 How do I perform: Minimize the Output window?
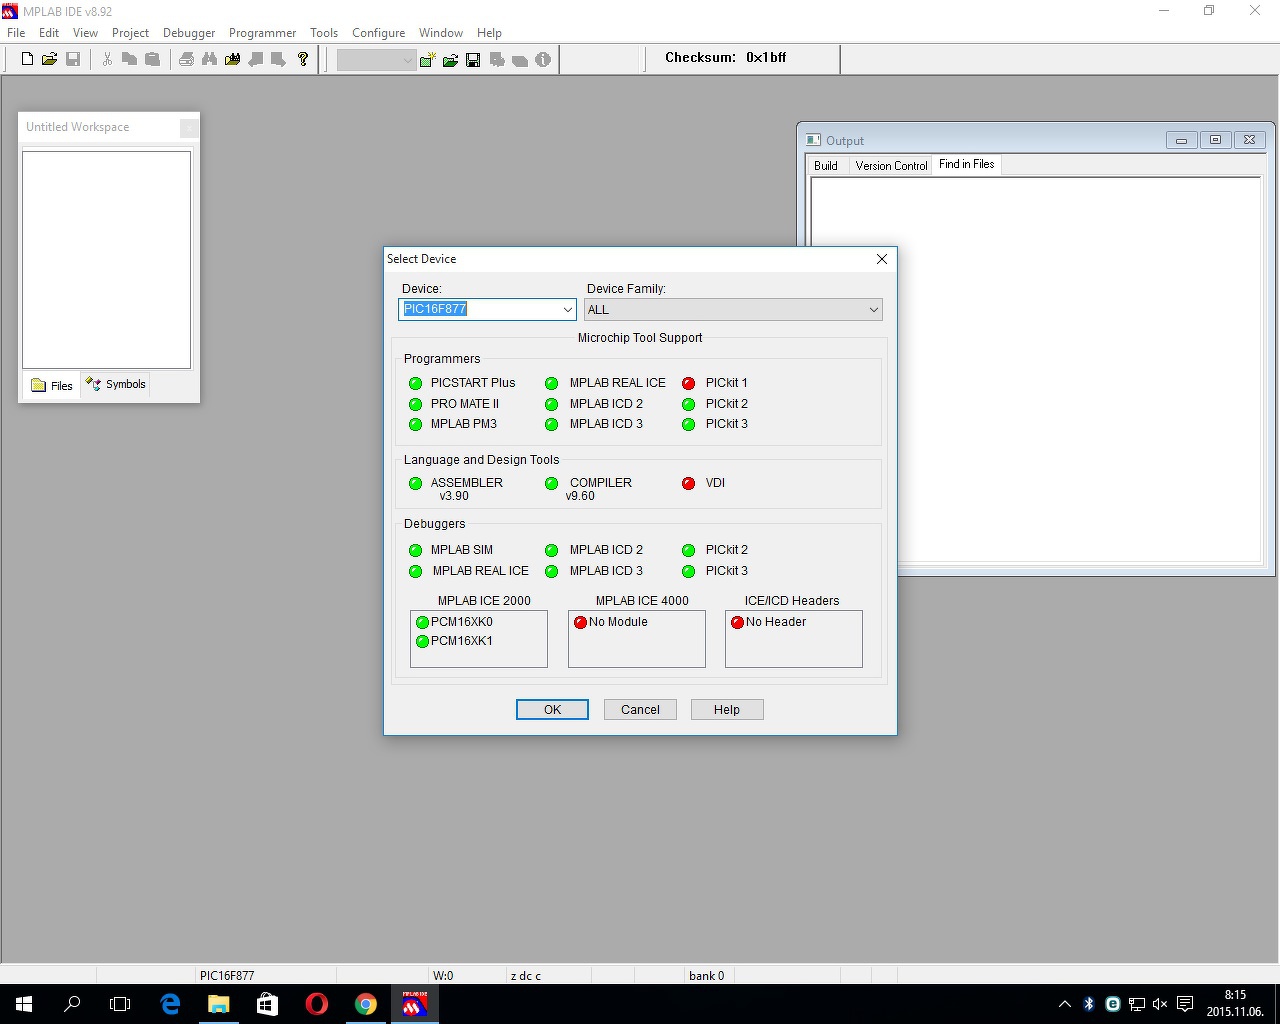coord(1181,140)
